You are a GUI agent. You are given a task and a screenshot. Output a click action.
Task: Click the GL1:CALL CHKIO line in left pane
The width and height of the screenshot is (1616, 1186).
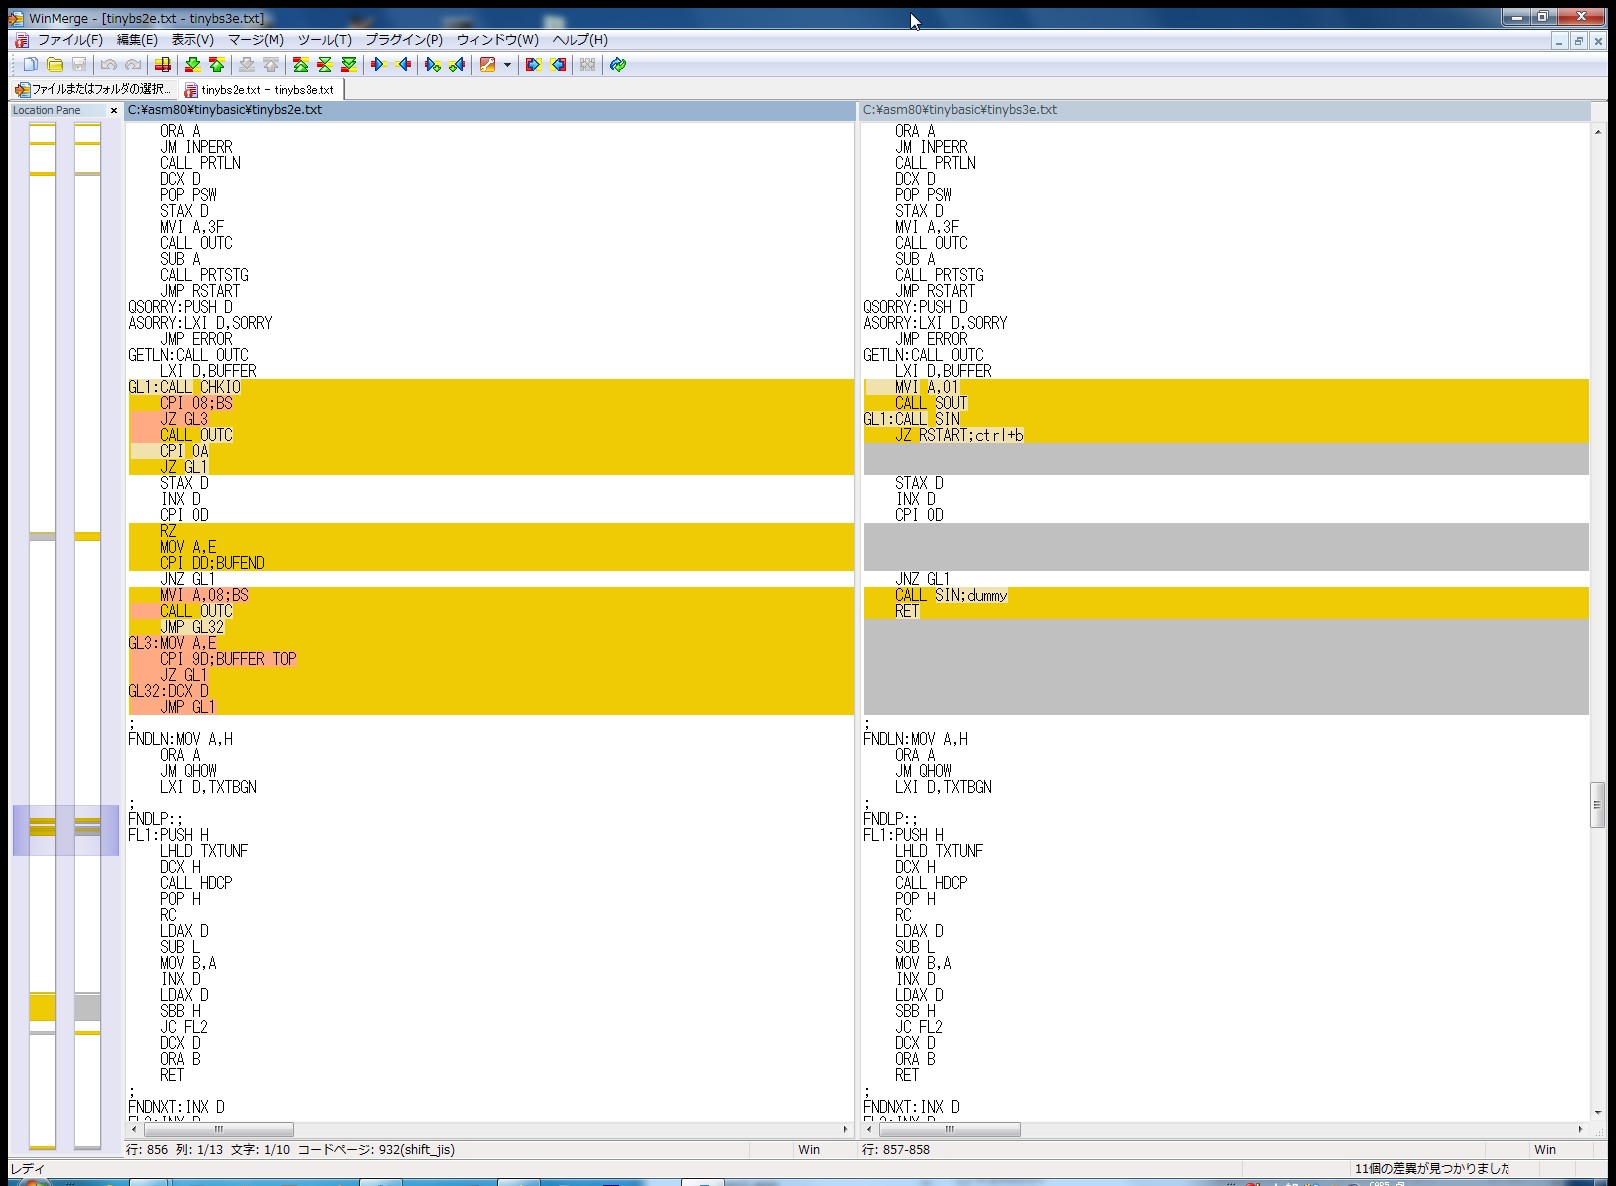(490, 387)
